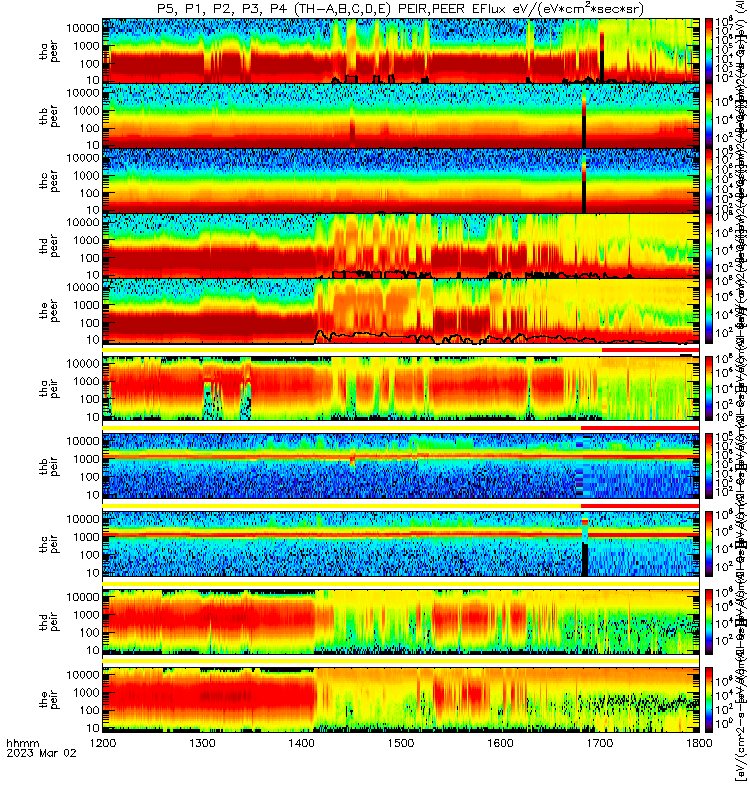The width and height of the screenshot is (750, 800).
Task: Click inside the the peir spectrogram panel
Action: [x=401, y=699]
